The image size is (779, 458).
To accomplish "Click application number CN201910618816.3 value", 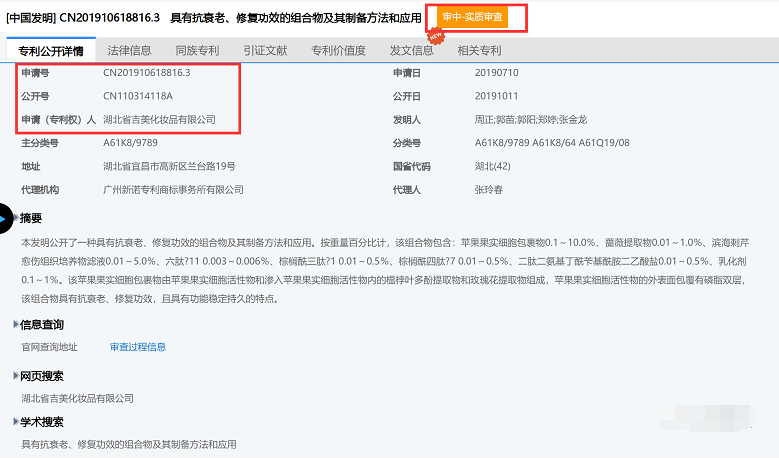I will point(146,74).
